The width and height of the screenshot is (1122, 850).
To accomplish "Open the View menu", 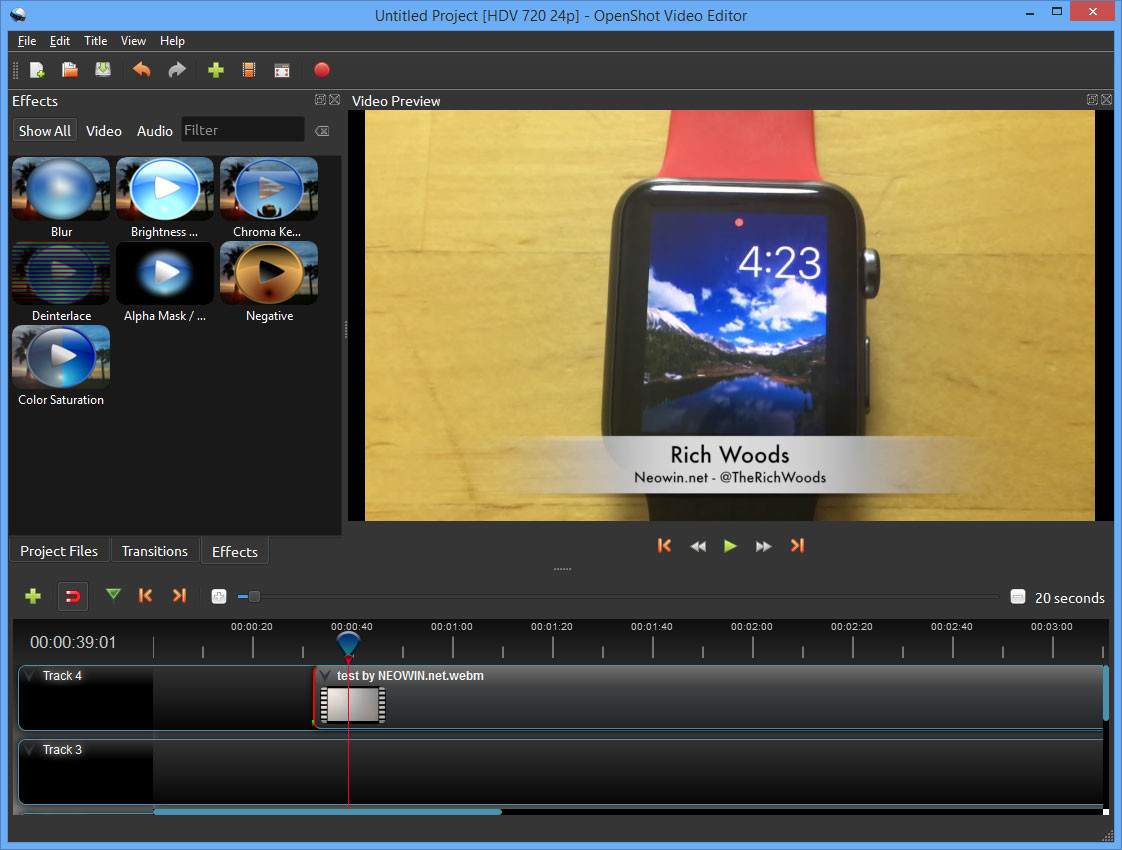I will click(x=133, y=41).
